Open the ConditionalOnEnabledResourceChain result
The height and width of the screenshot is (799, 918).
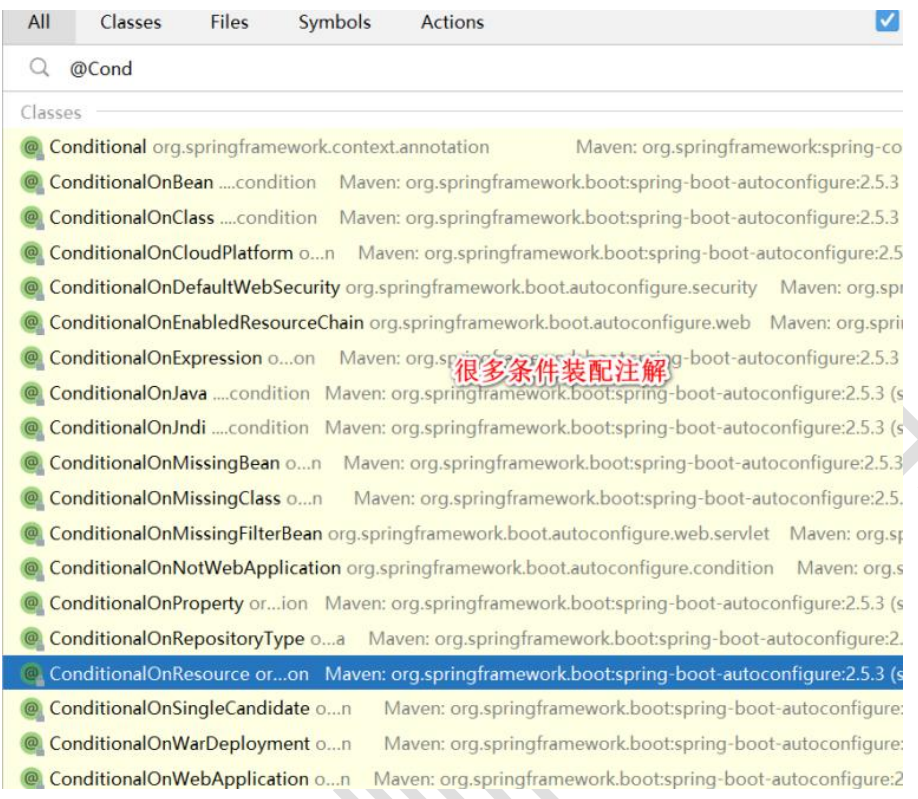click(453, 323)
